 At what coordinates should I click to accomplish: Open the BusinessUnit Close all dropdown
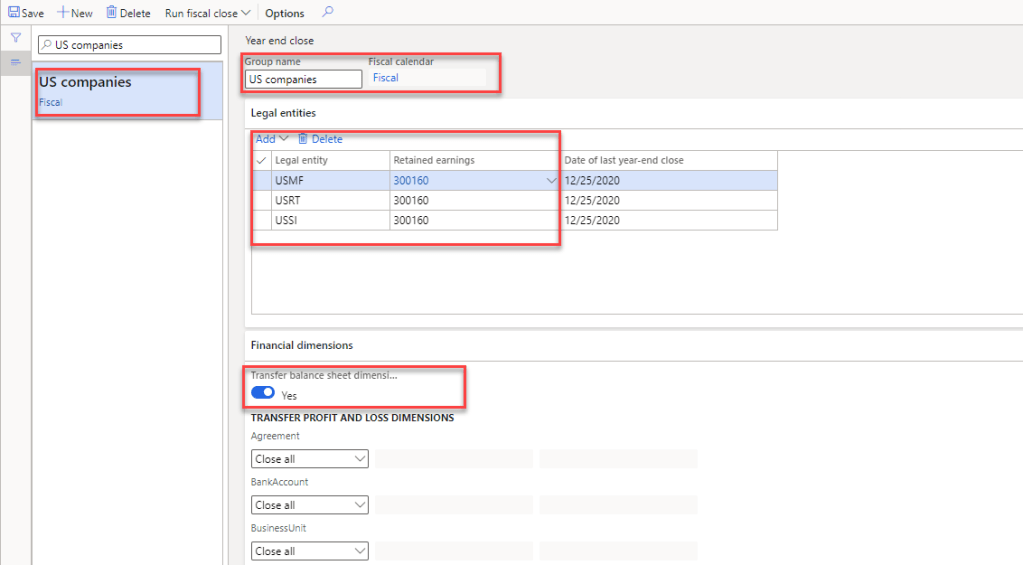point(309,551)
